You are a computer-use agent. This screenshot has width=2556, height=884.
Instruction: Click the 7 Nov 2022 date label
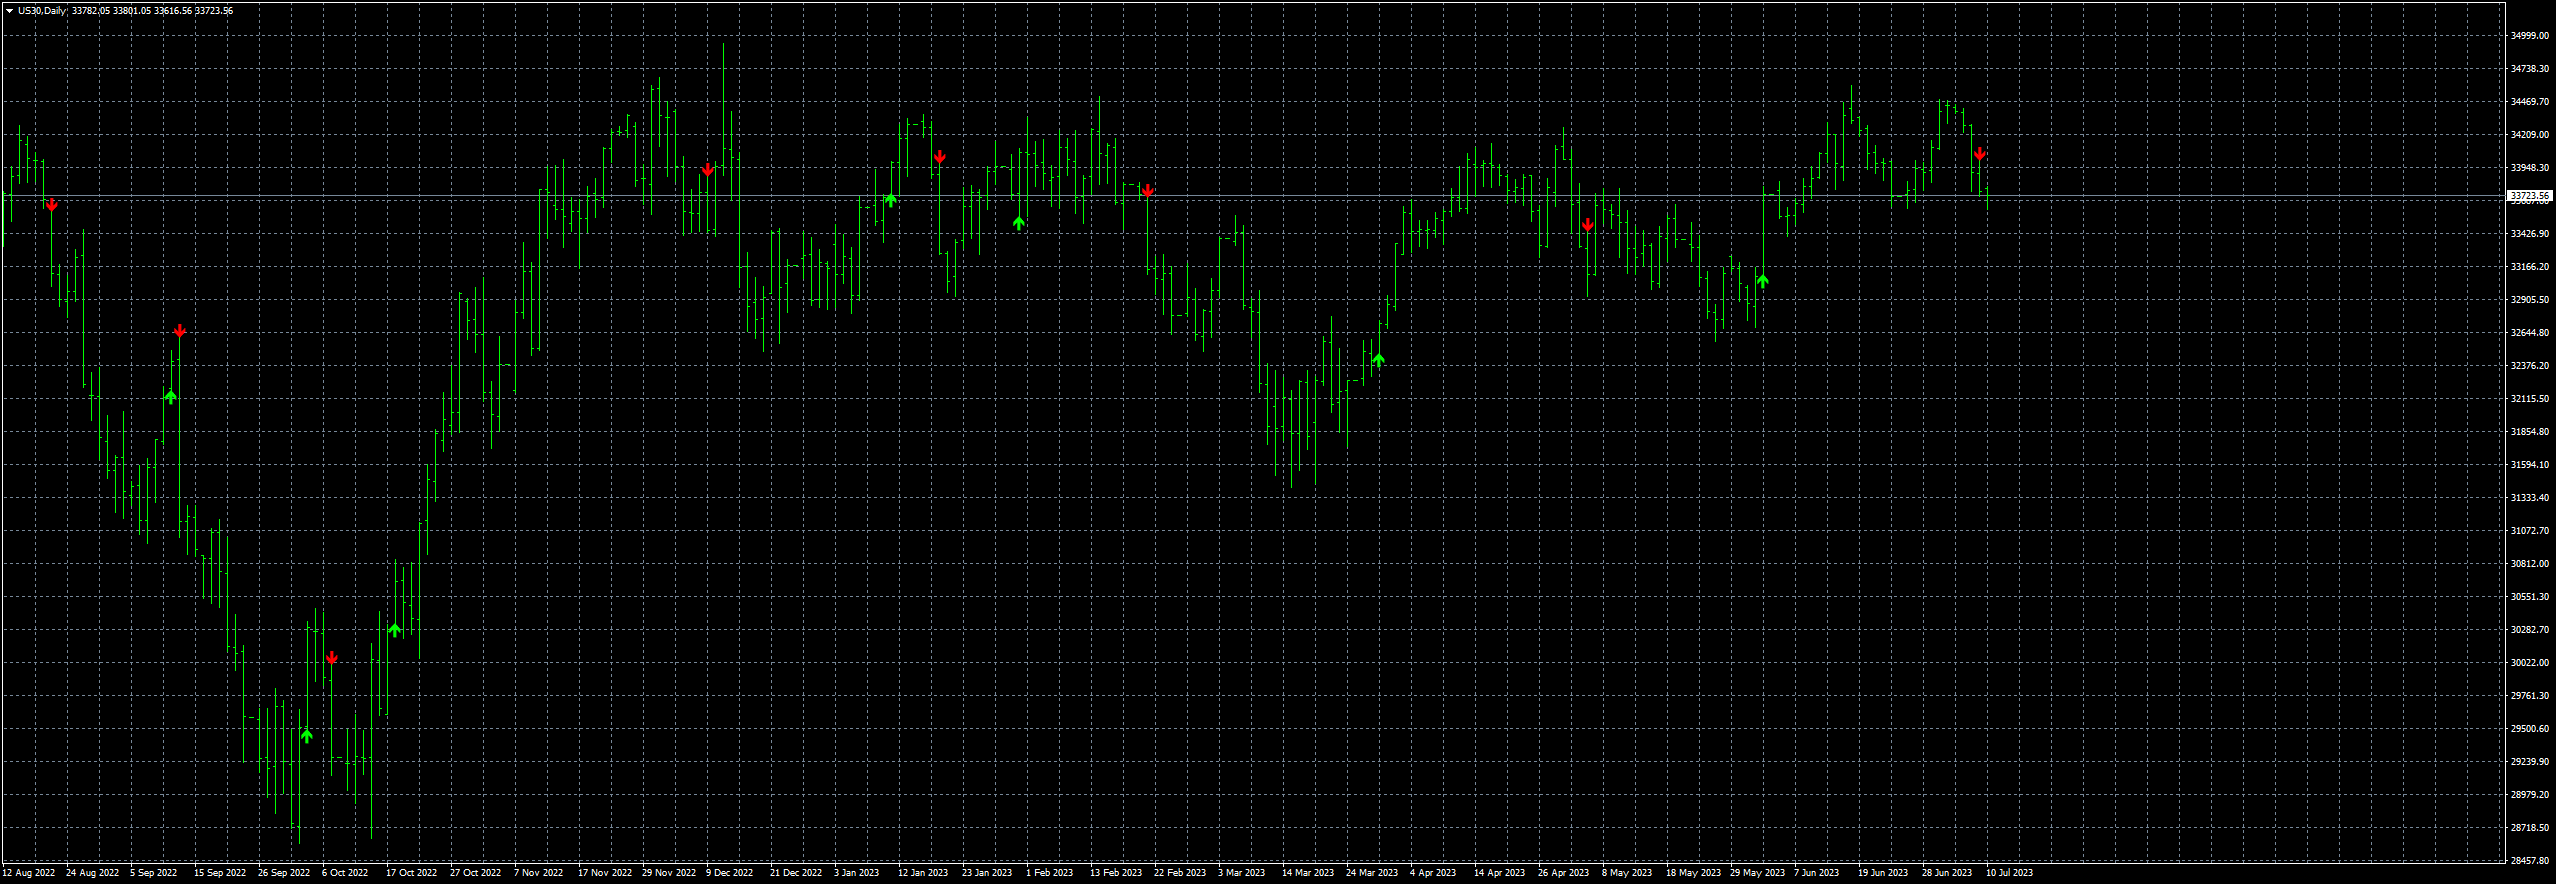pyautogui.click(x=539, y=873)
